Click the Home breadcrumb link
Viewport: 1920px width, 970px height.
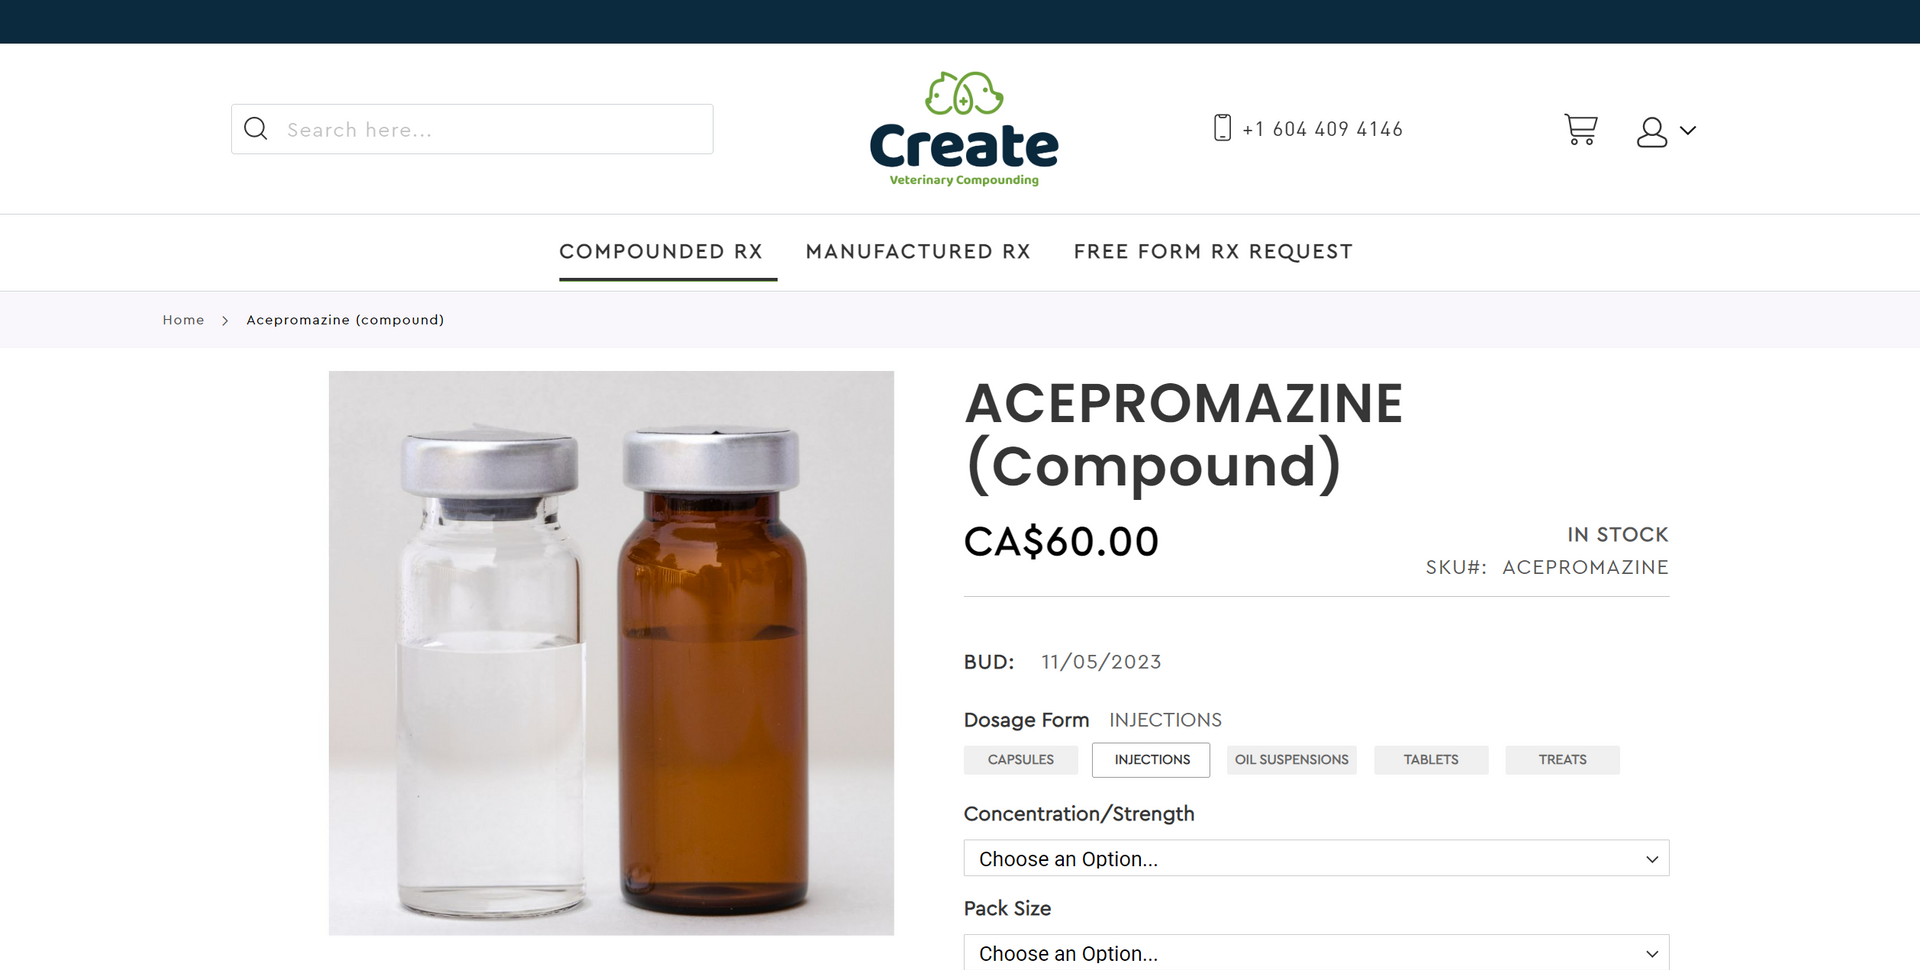pos(183,320)
